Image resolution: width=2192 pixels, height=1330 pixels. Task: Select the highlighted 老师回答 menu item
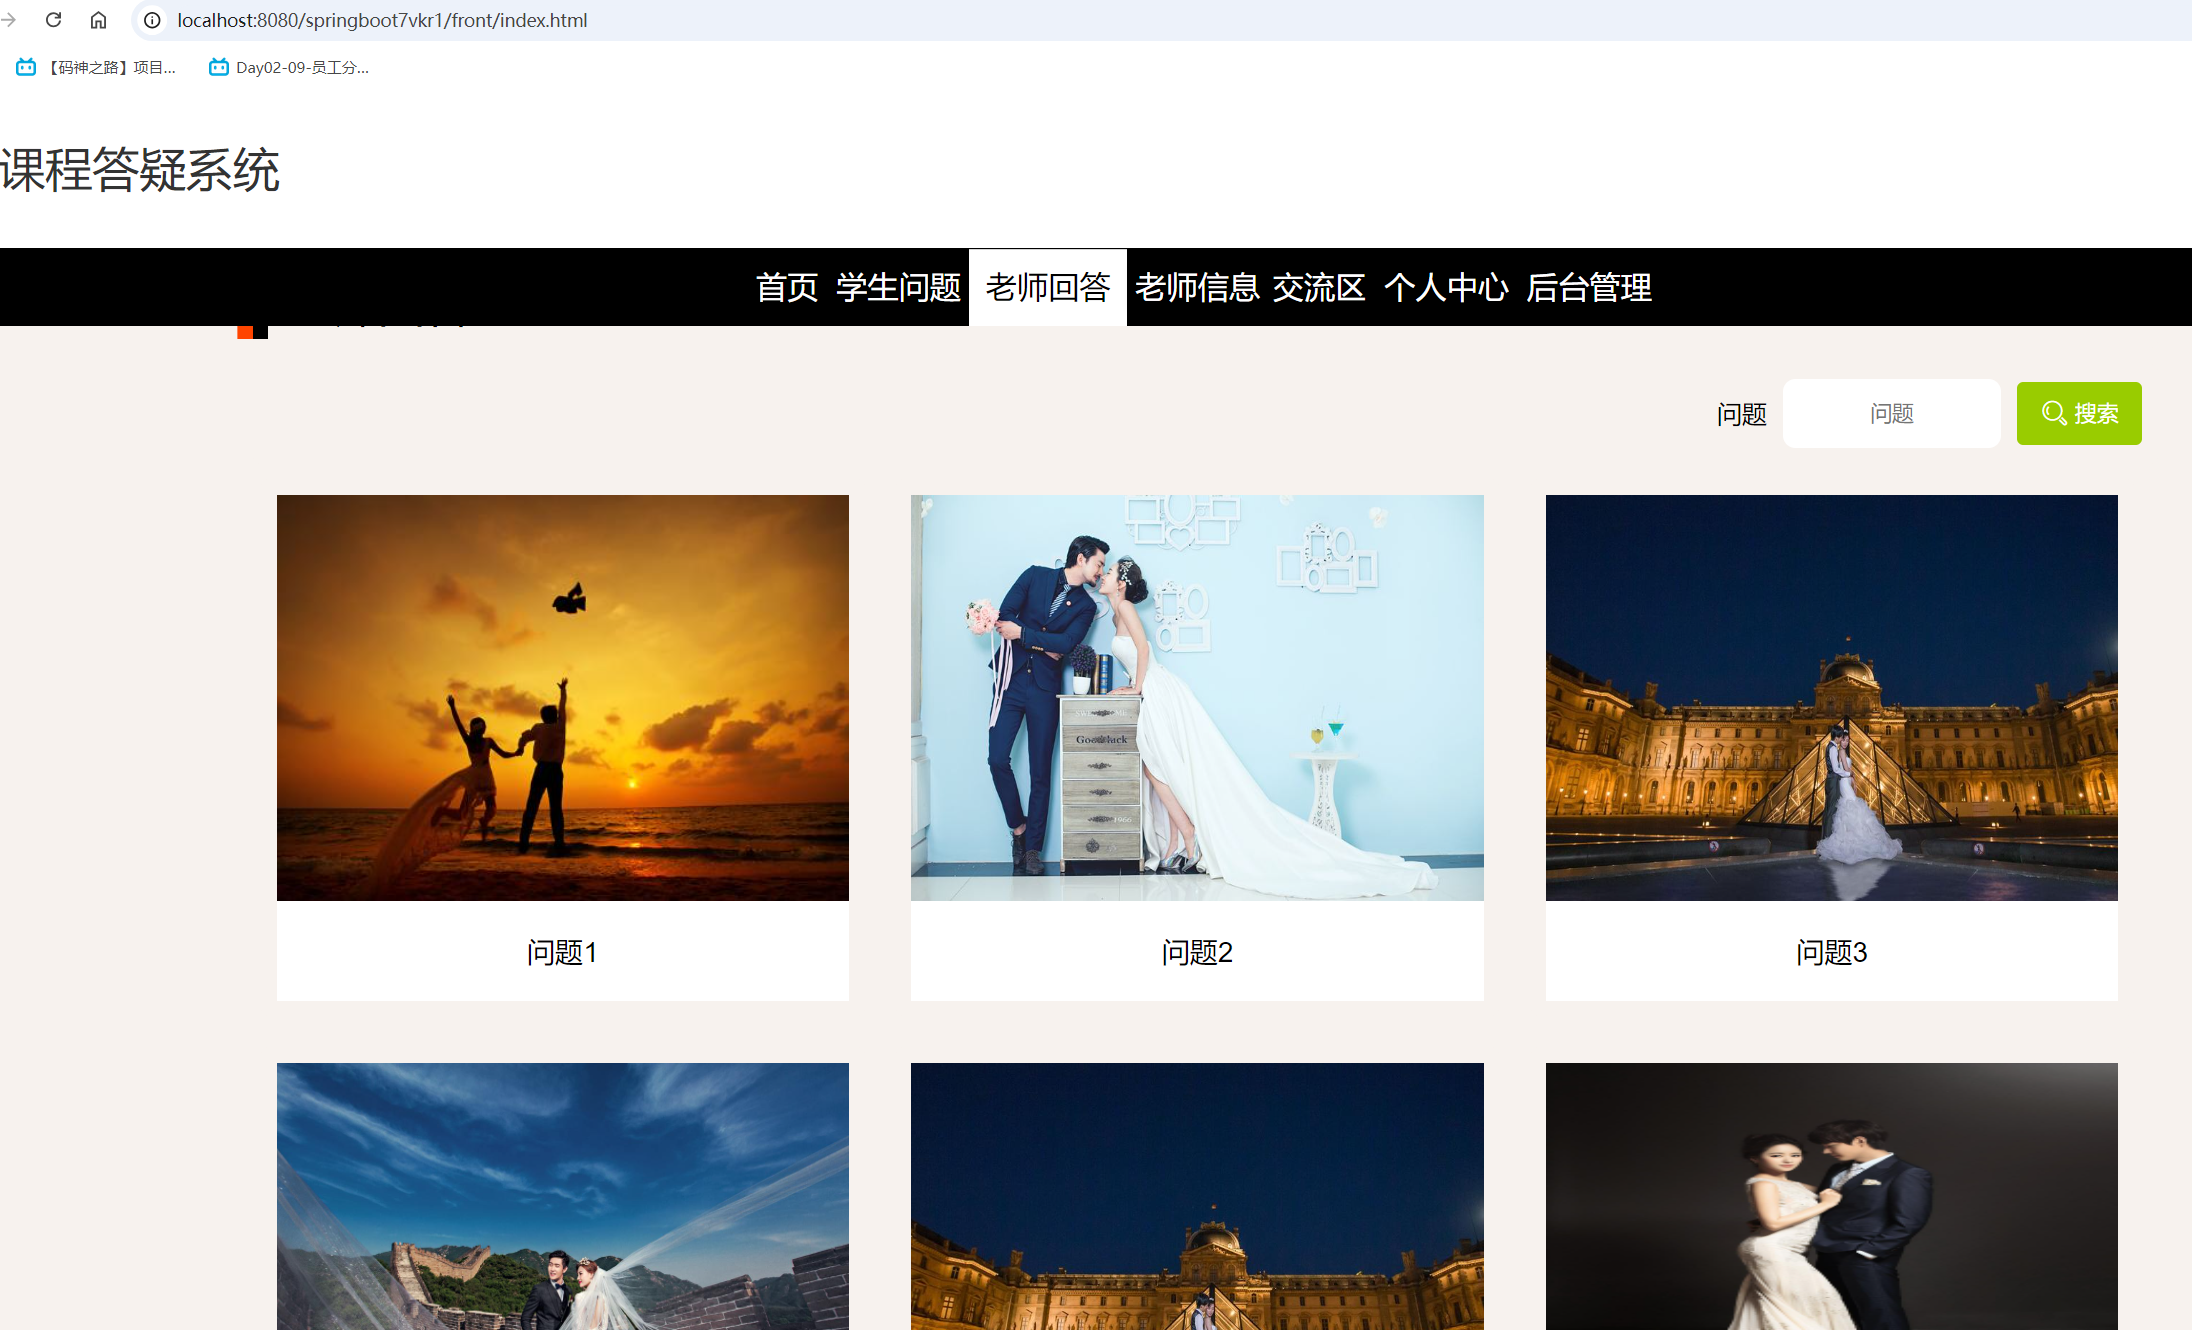[x=1047, y=288]
